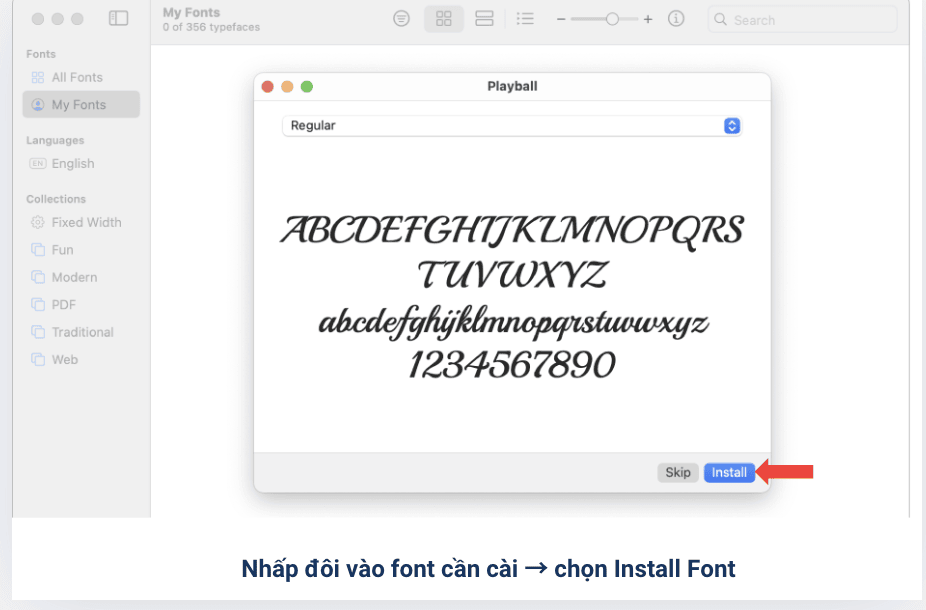Toggle the sidebar visibility icon

click(118, 19)
